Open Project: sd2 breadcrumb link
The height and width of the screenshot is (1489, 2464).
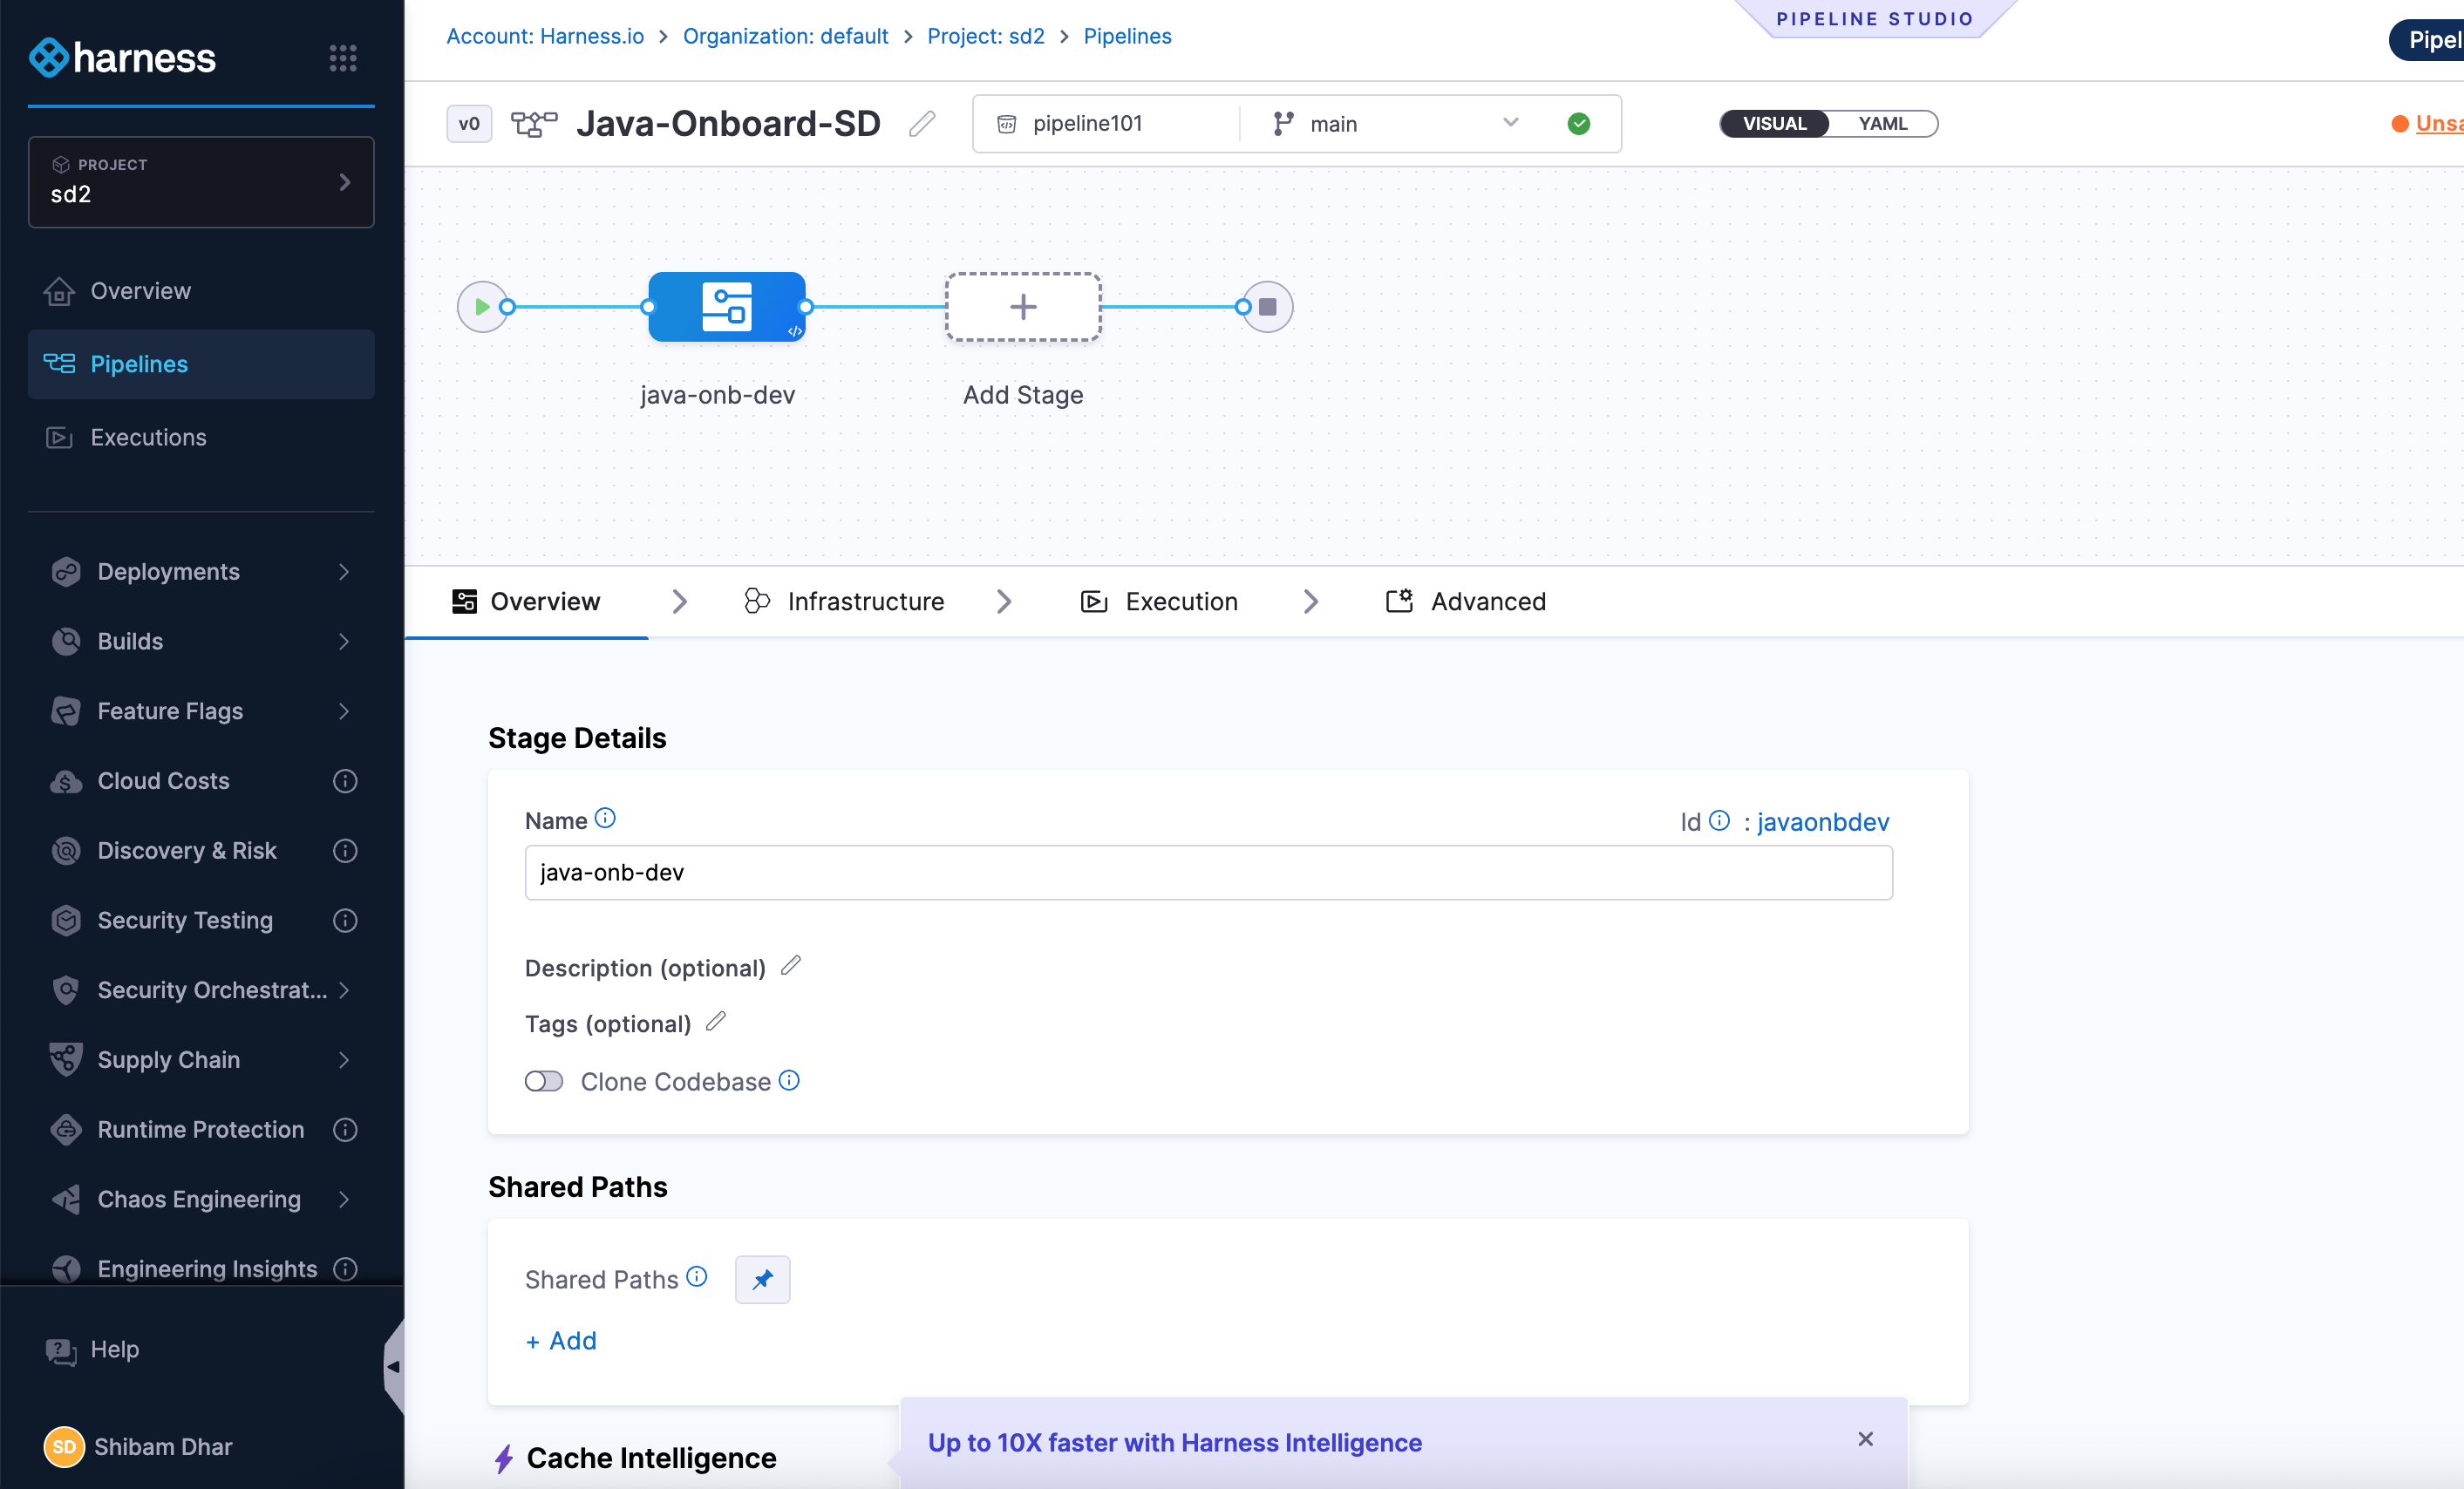pos(985,36)
